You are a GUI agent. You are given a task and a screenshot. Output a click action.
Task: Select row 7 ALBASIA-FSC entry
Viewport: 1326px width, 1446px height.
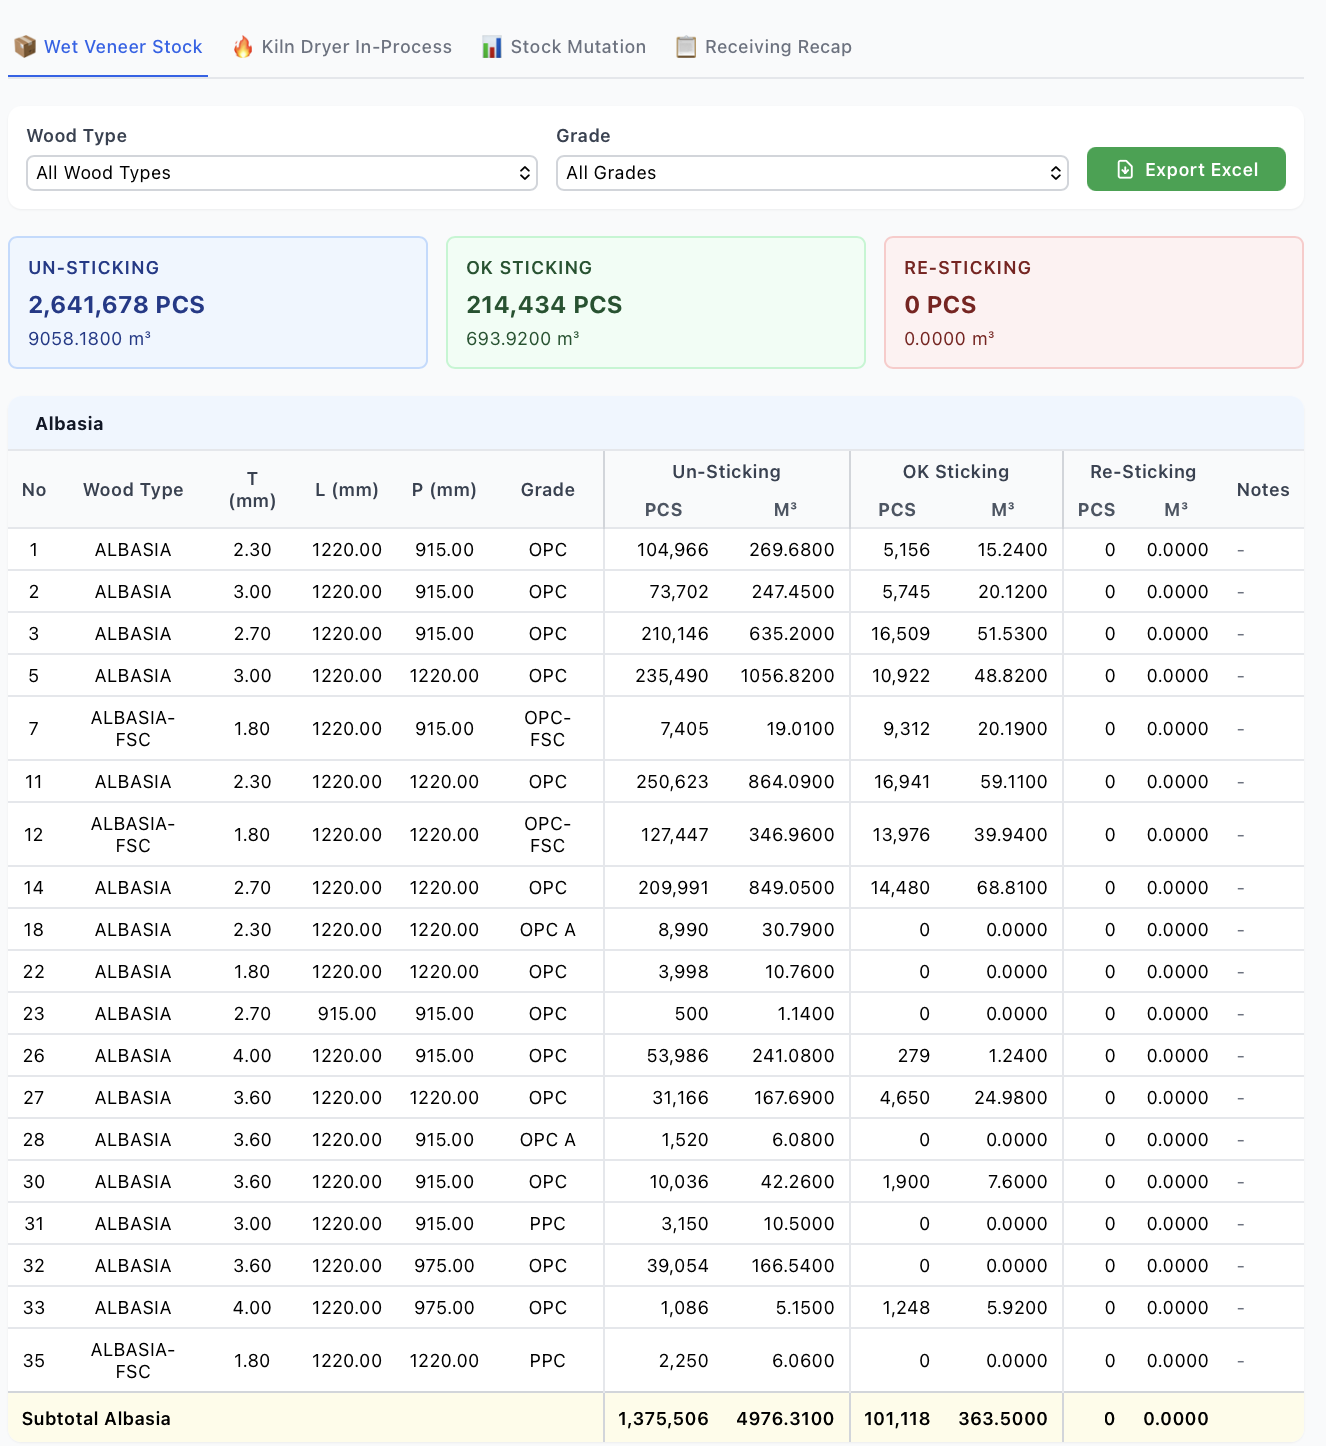133,729
